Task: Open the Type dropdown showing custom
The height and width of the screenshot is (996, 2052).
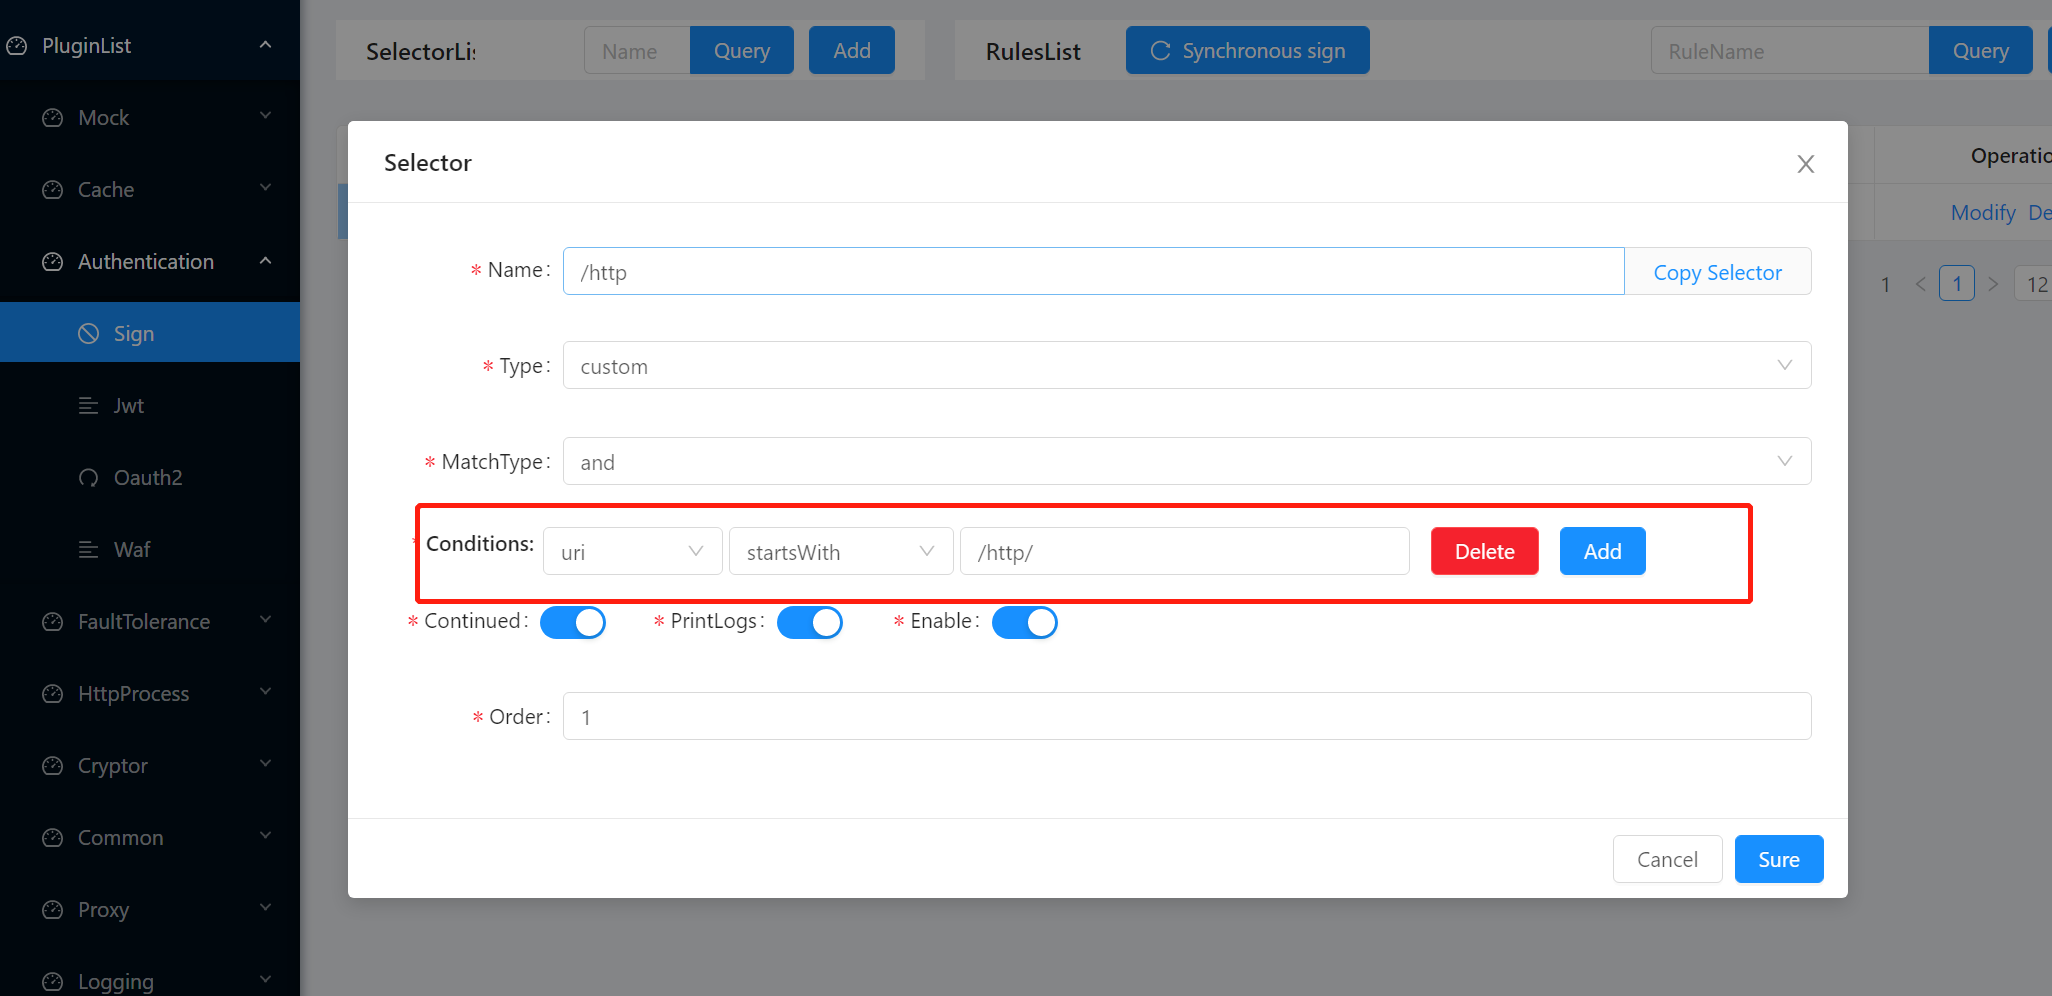Action: tap(1186, 366)
